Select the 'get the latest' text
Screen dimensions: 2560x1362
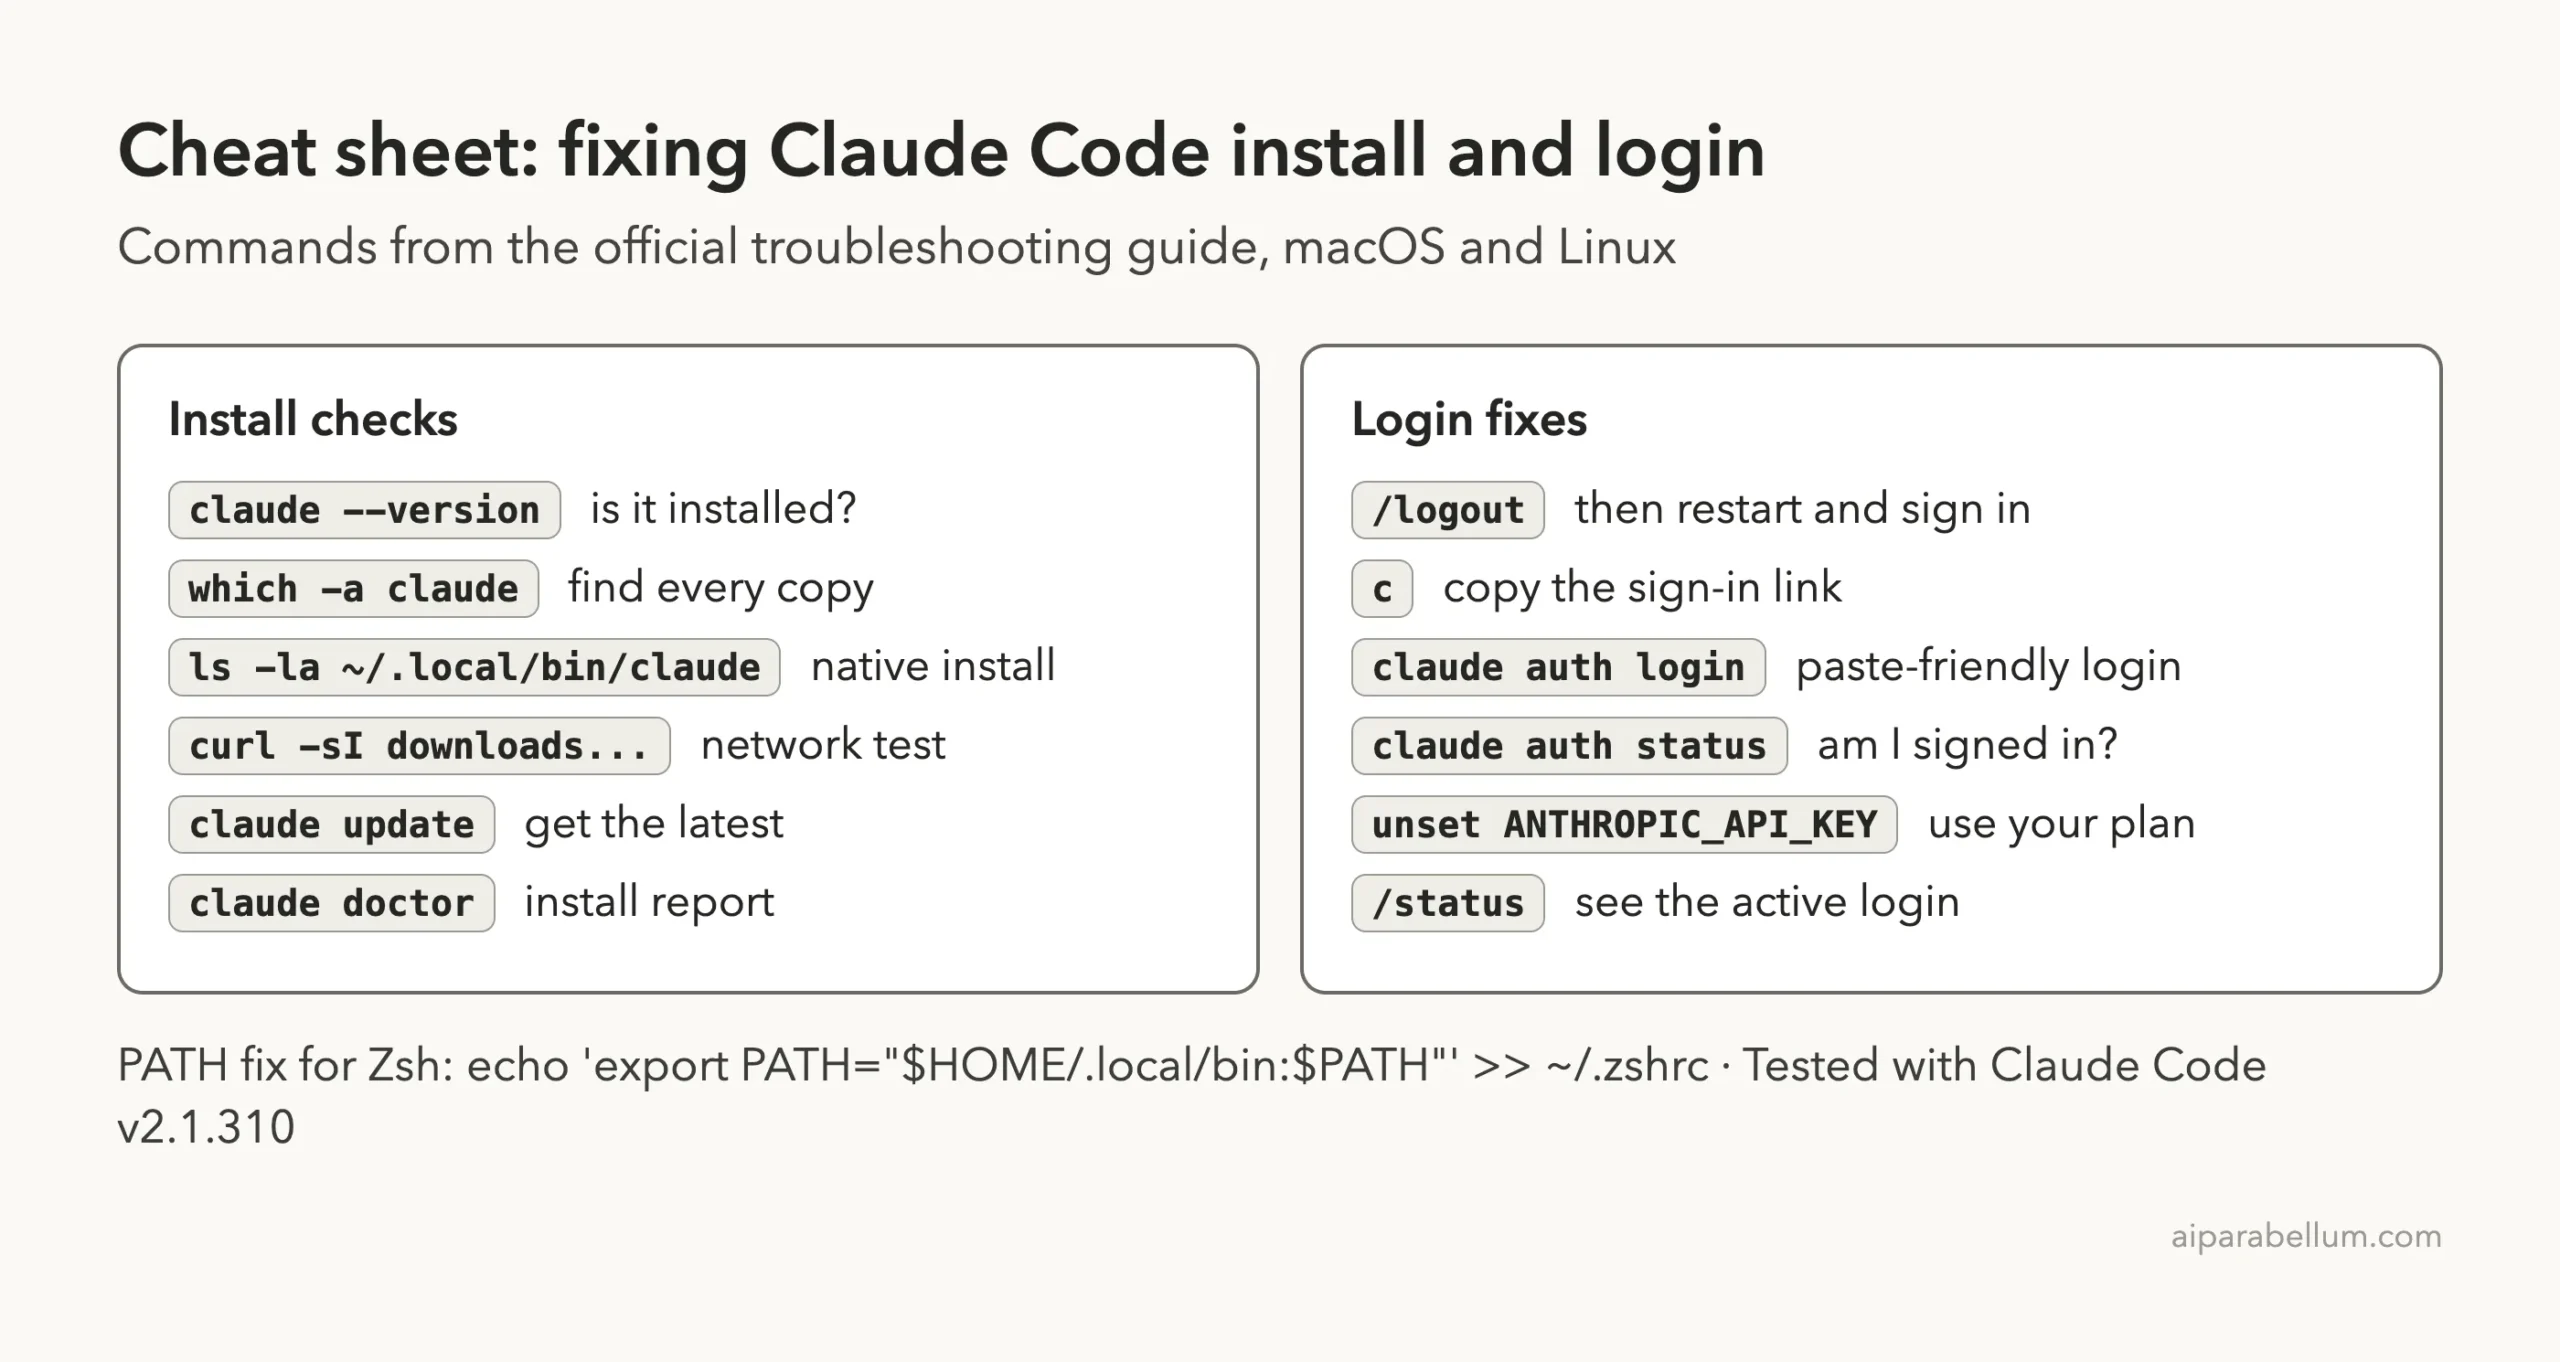(654, 824)
